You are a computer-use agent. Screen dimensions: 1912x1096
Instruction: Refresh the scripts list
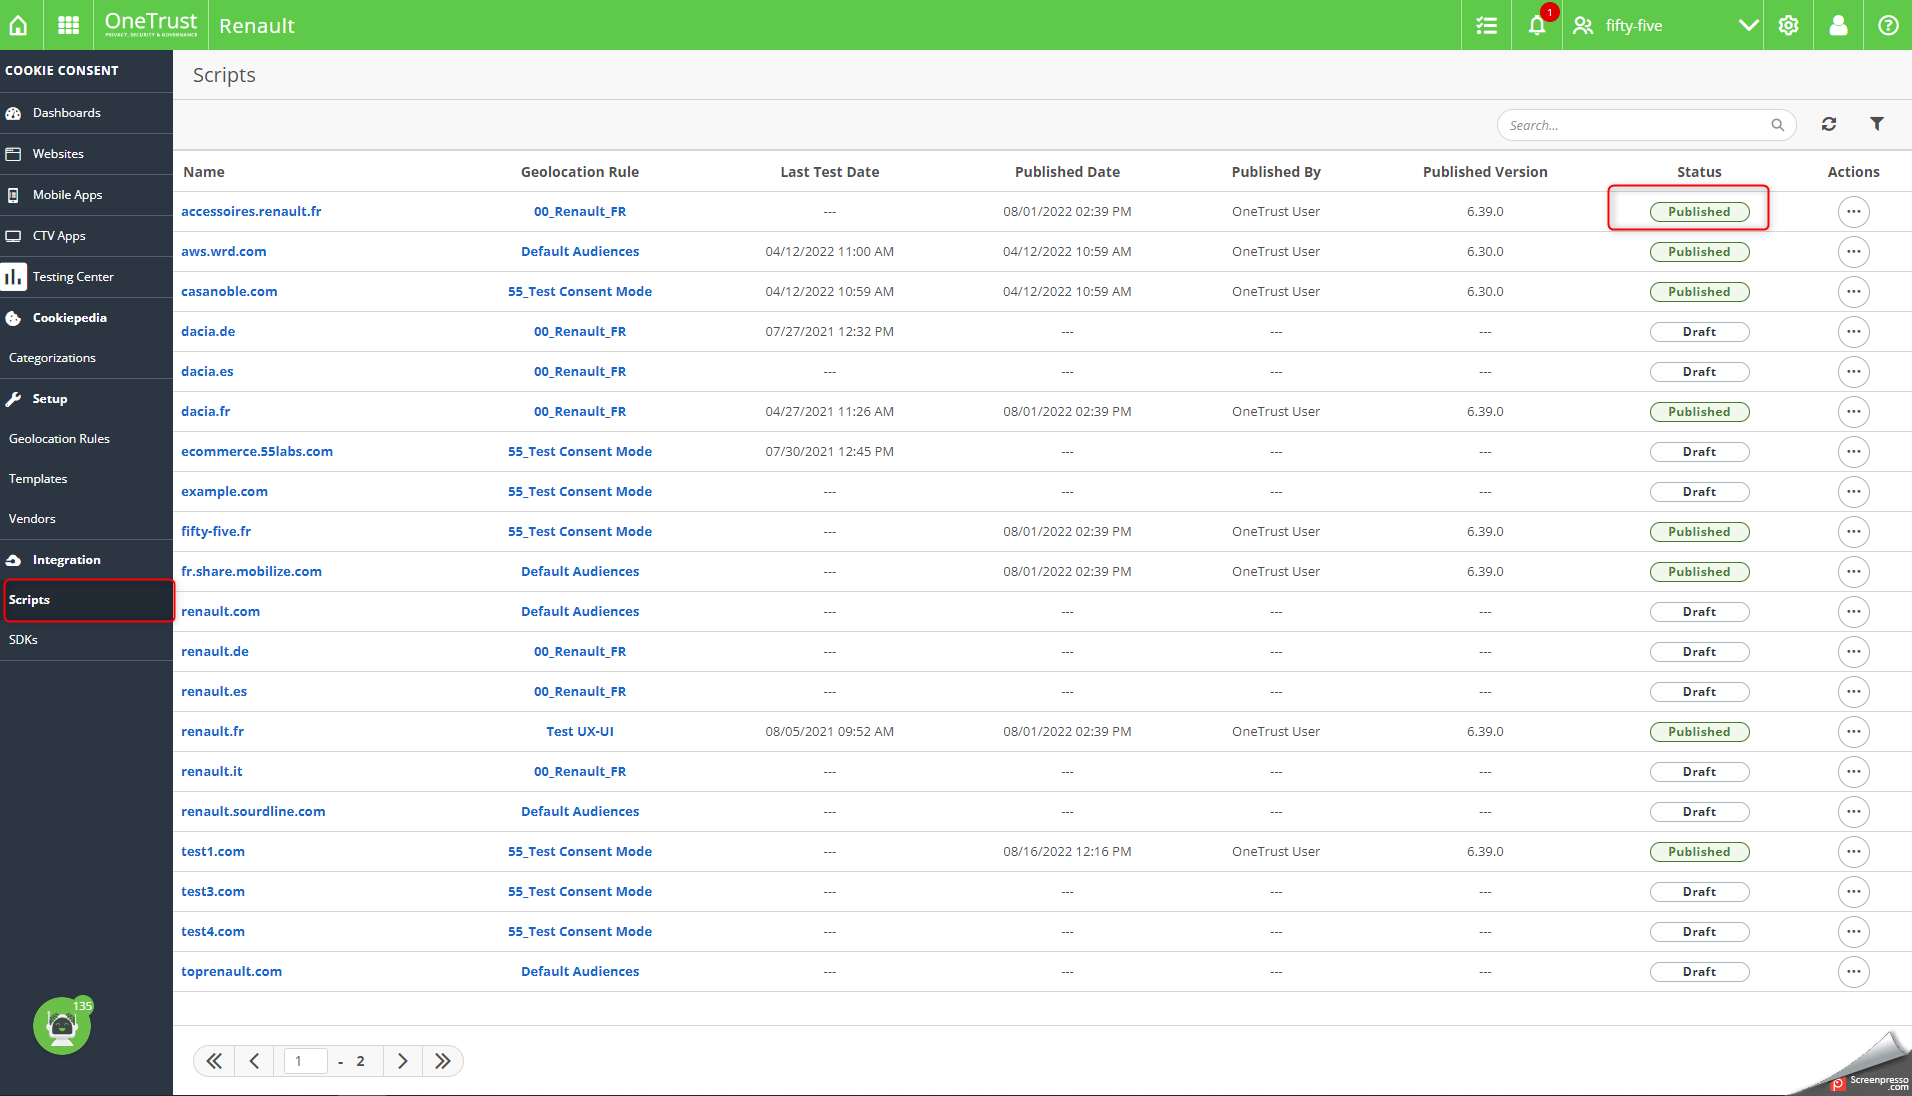(x=1829, y=124)
